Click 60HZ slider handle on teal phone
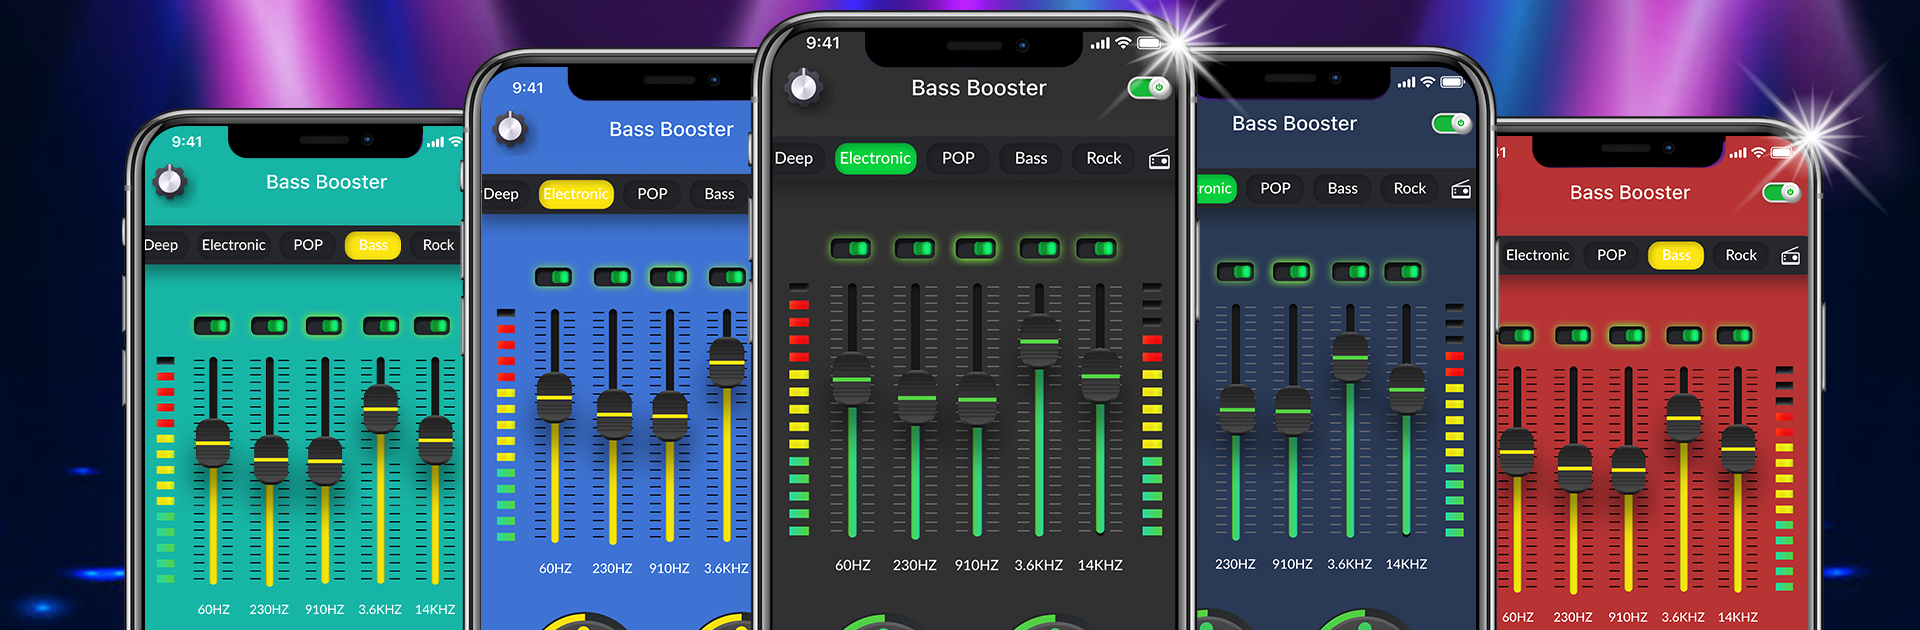Screen dimensions: 1920x630 (212, 443)
